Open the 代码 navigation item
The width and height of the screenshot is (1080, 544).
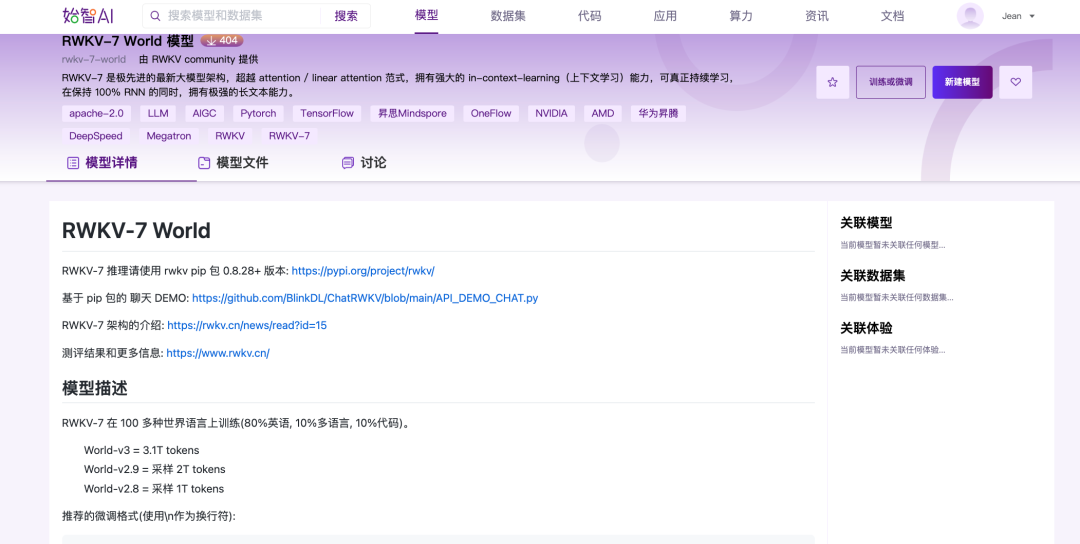(590, 16)
